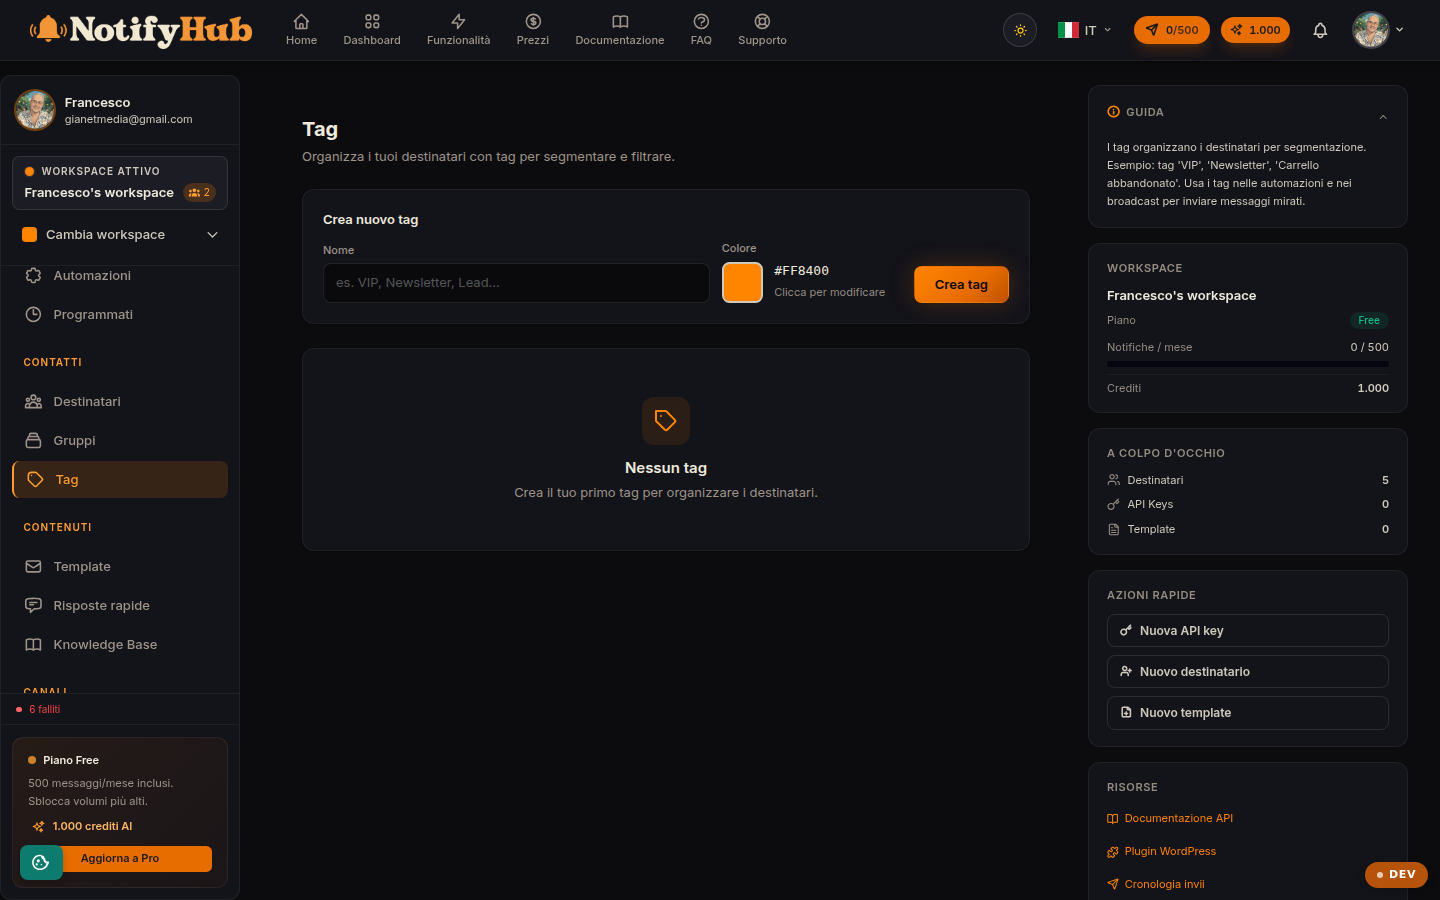The height and width of the screenshot is (900, 1440).
Task: Open the FAQ page
Action: [701, 30]
